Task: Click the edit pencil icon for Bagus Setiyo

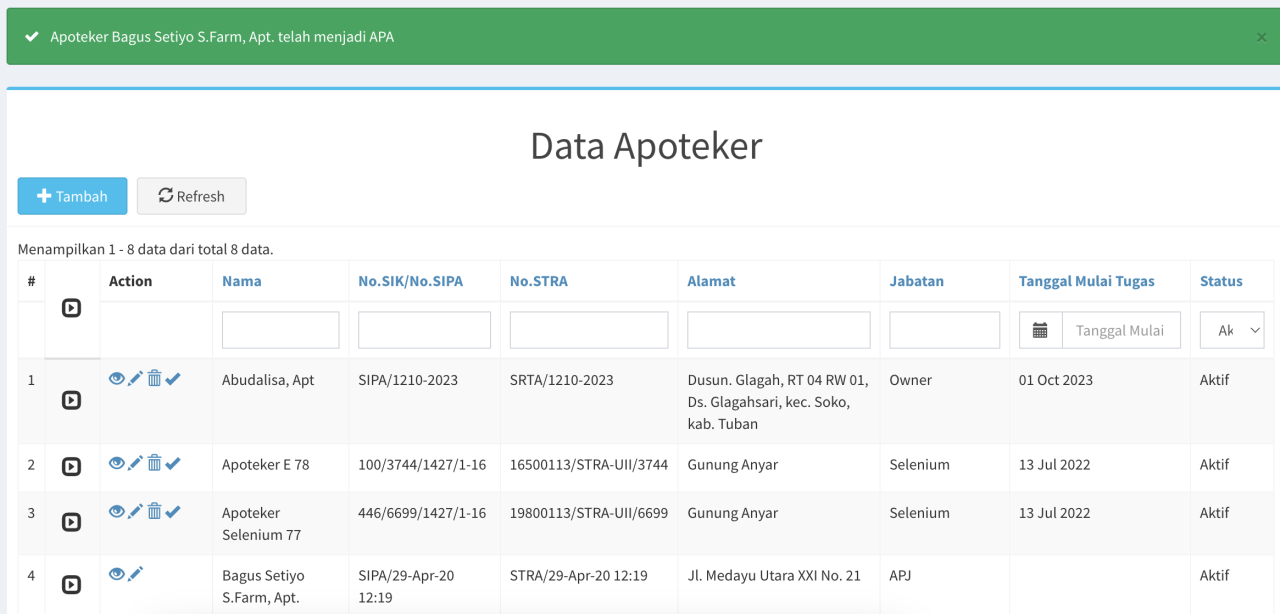Action: point(136,573)
